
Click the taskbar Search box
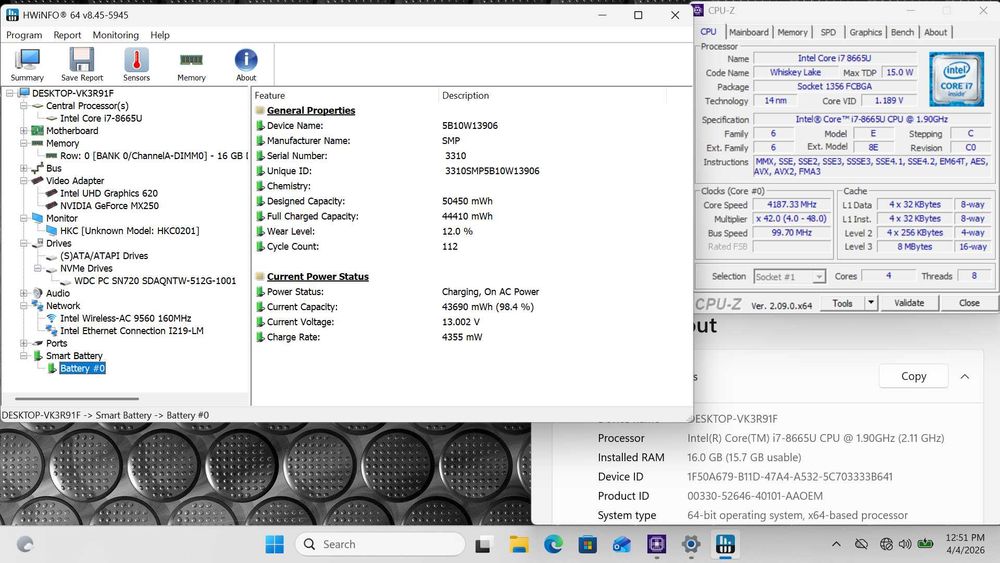tap(380, 544)
